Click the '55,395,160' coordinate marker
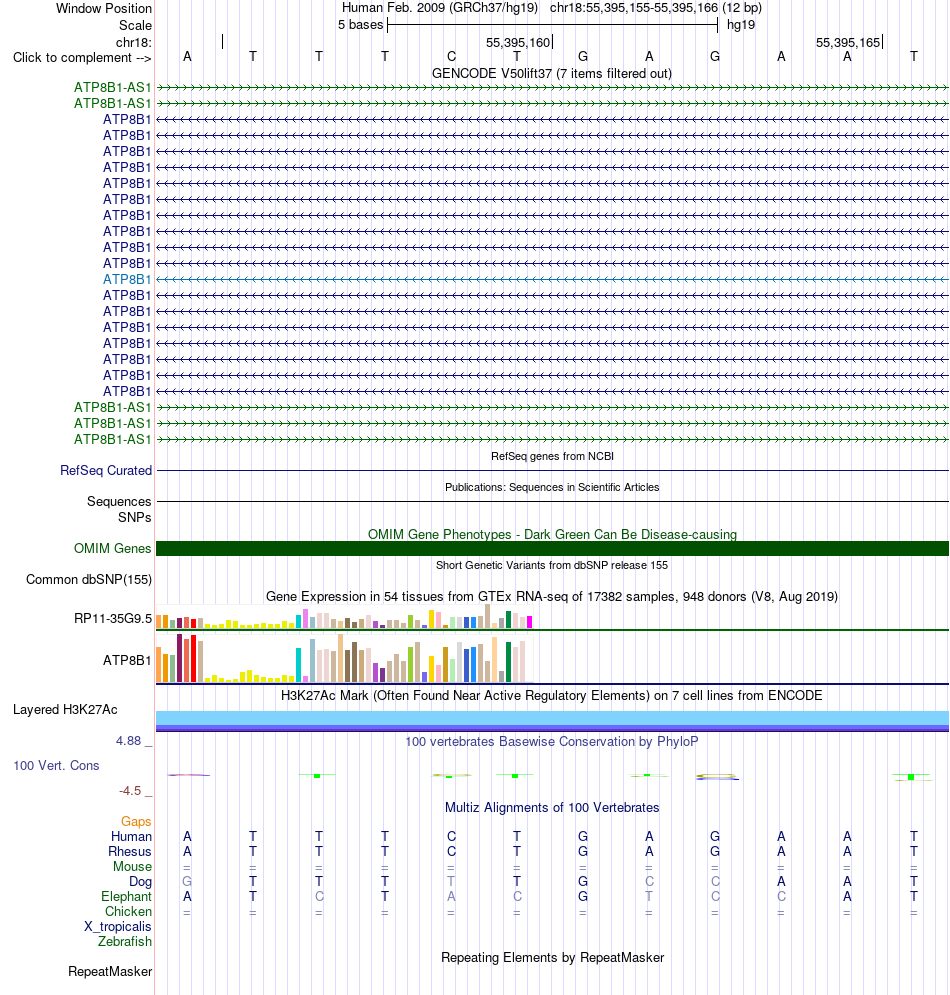Screen dimensions: 950x995 pos(518,43)
